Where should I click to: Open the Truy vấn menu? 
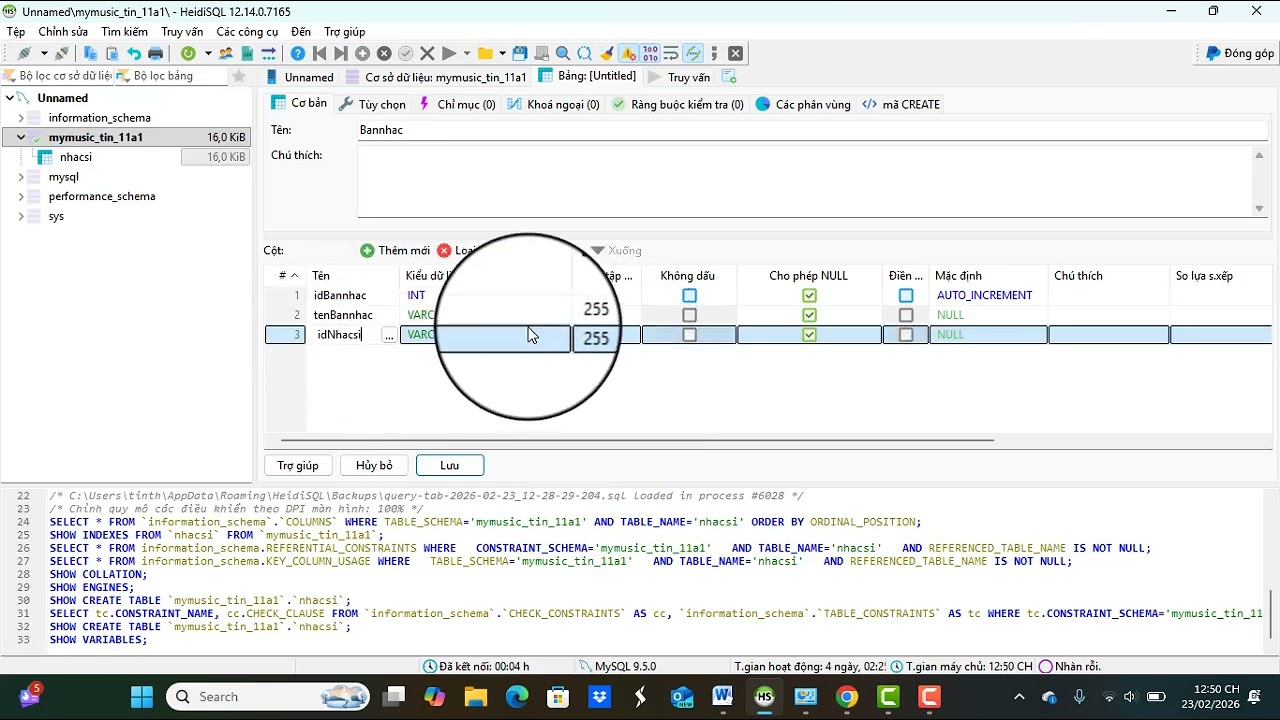coord(181,32)
